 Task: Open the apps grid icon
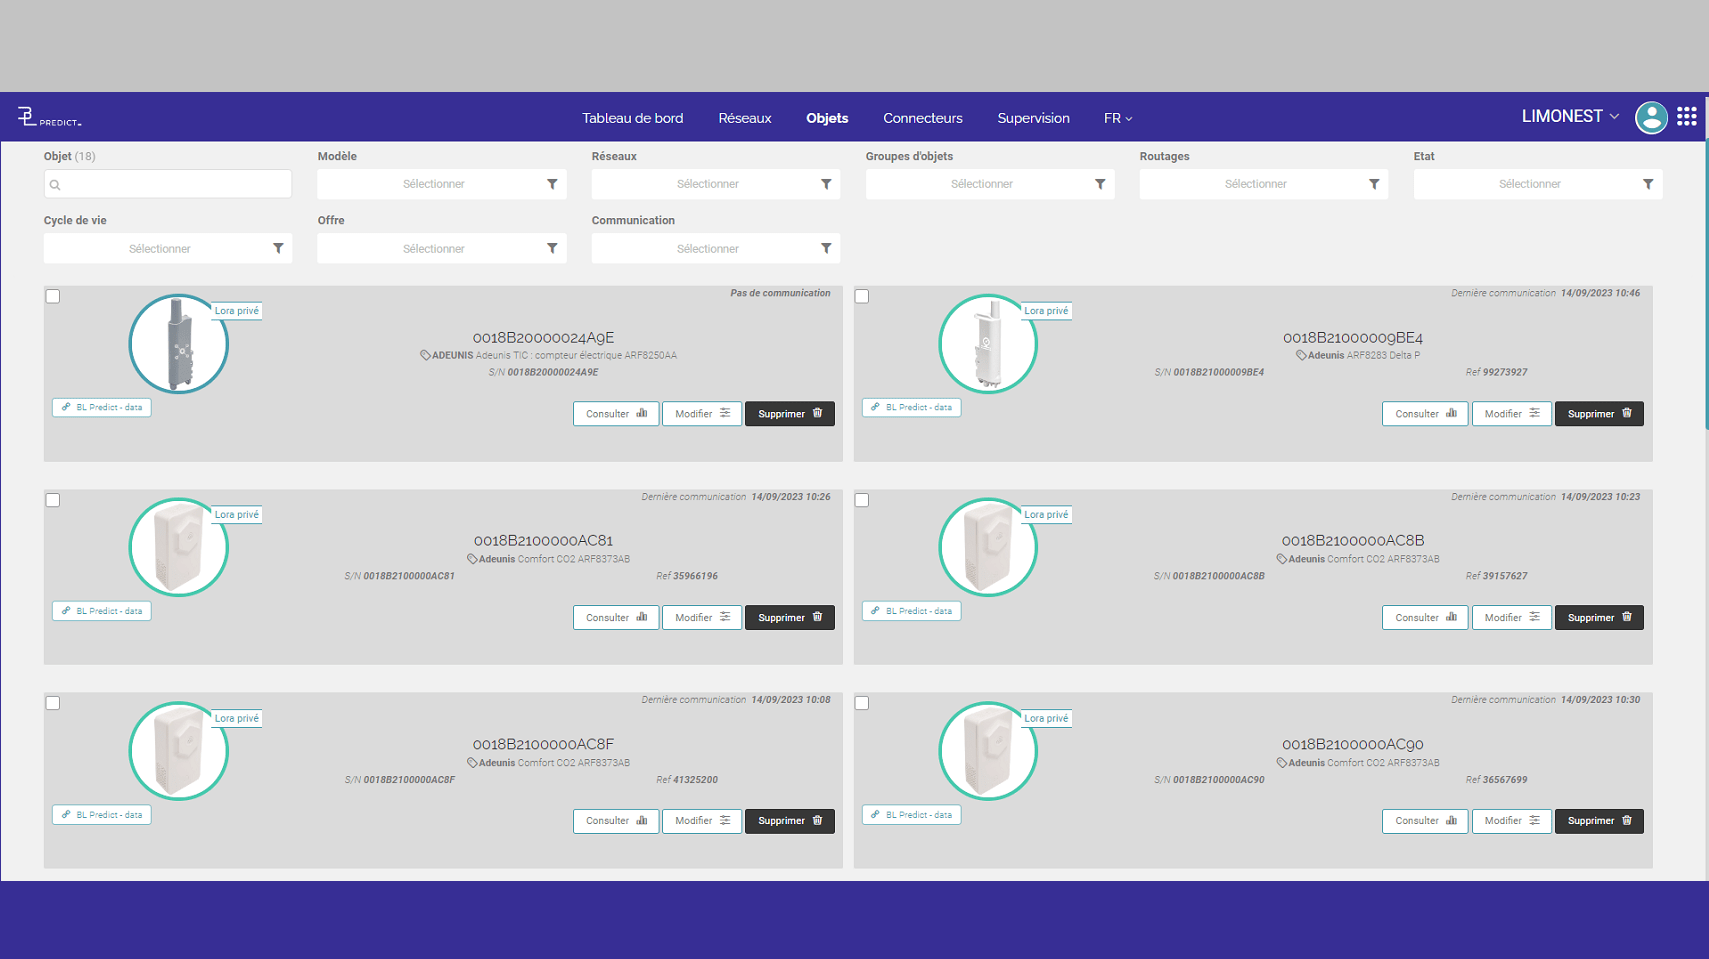point(1687,117)
